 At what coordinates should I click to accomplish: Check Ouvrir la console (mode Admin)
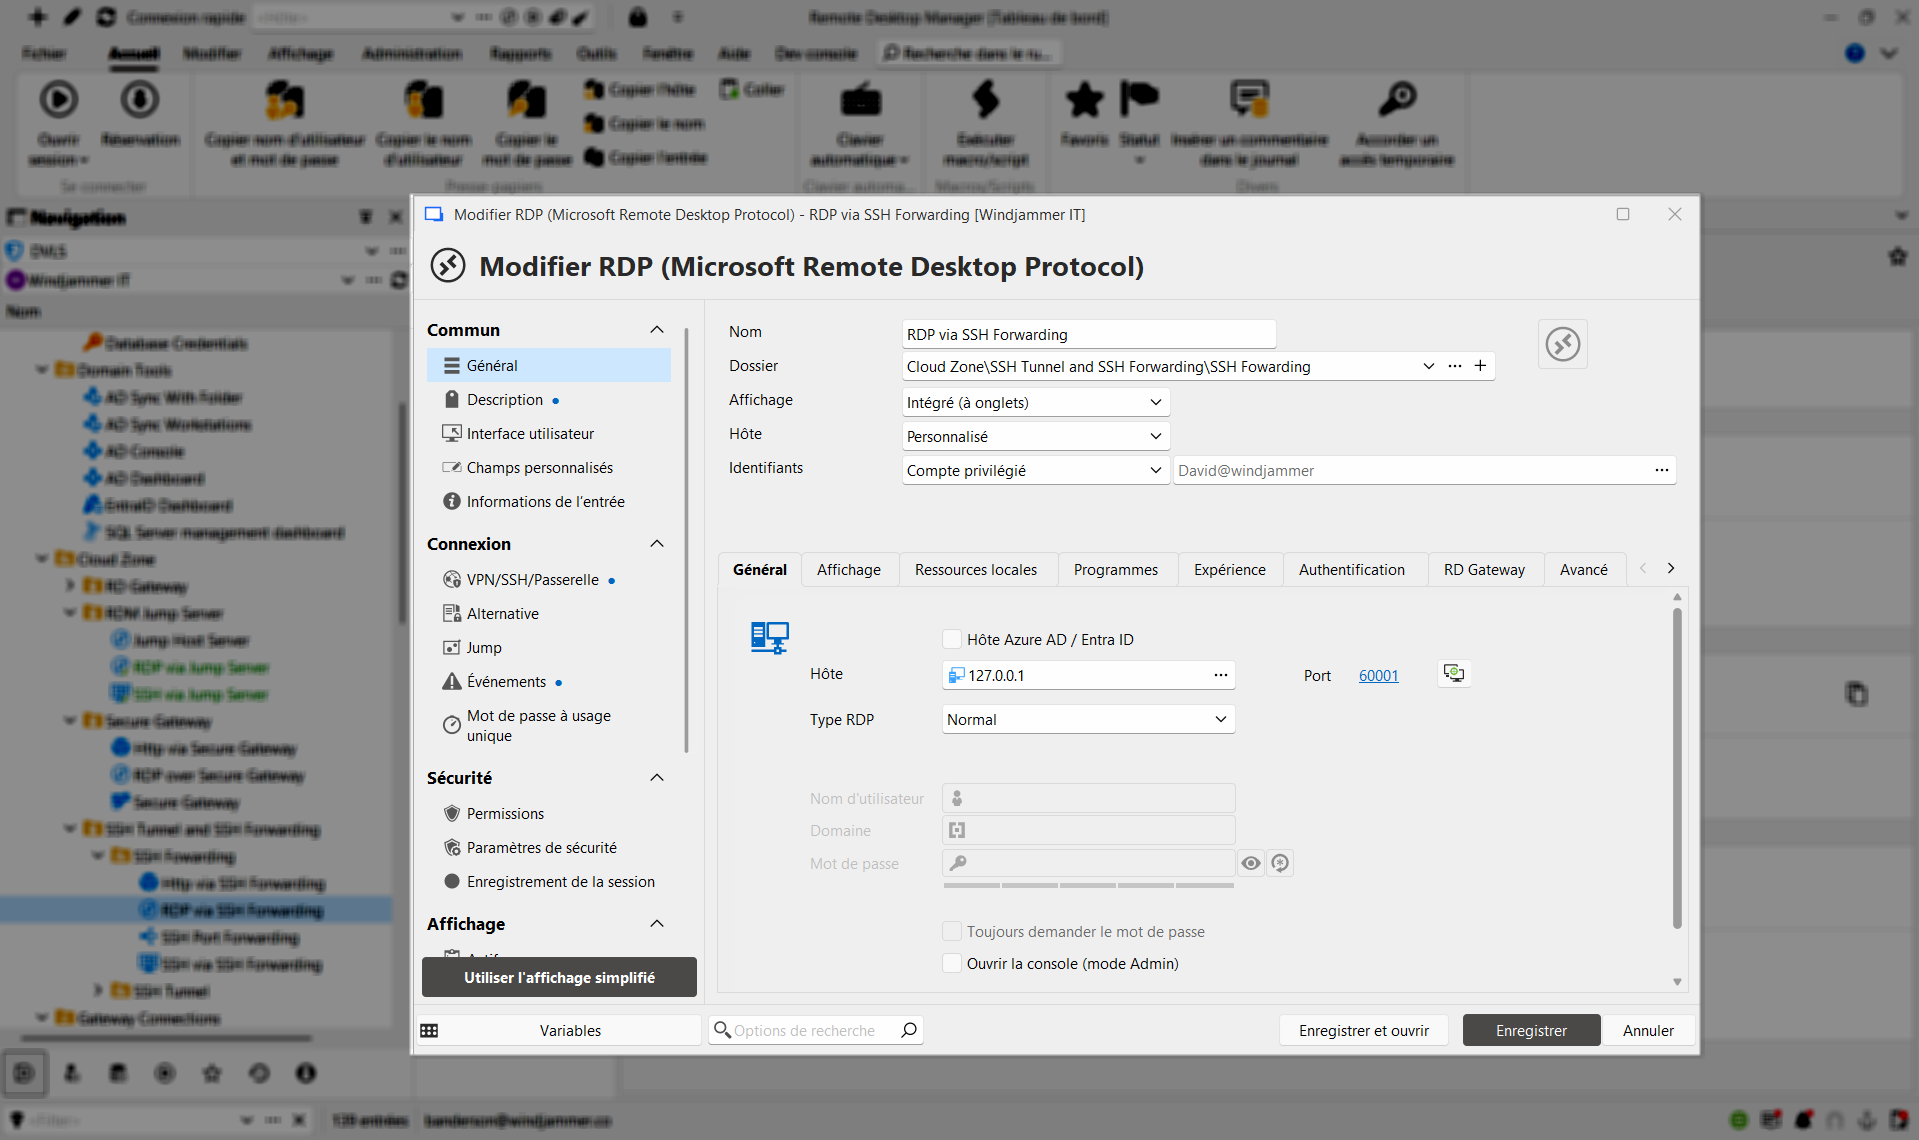(x=952, y=963)
